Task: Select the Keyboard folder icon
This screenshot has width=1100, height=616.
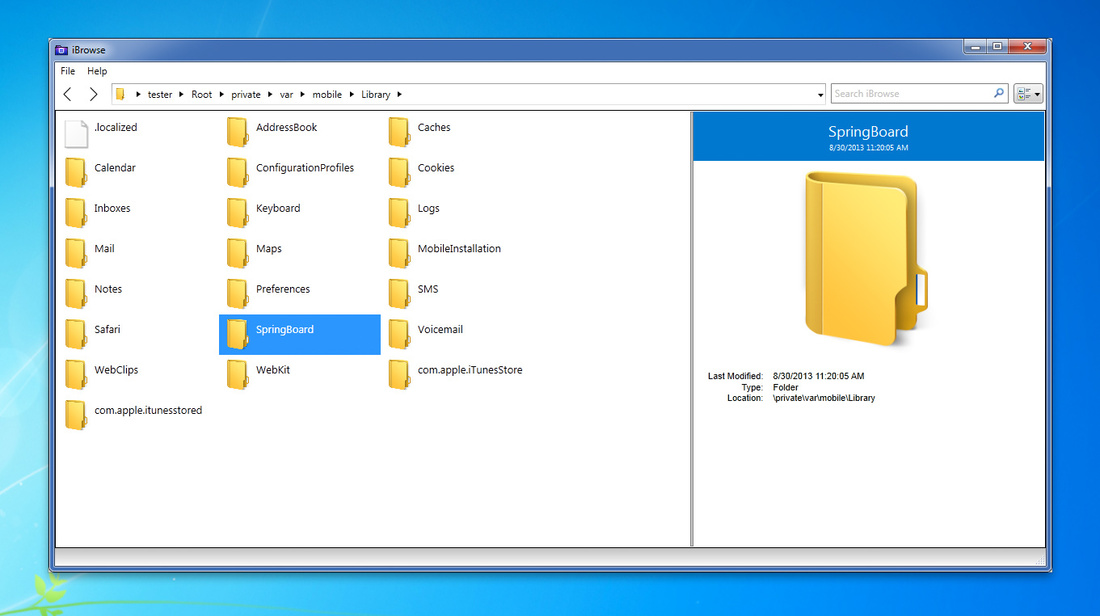Action: coord(238,213)
